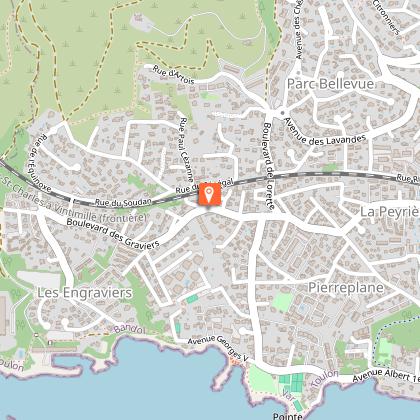Click the Rue de l'Equinoxe label

pyautogui.click(x=40, y=166)
